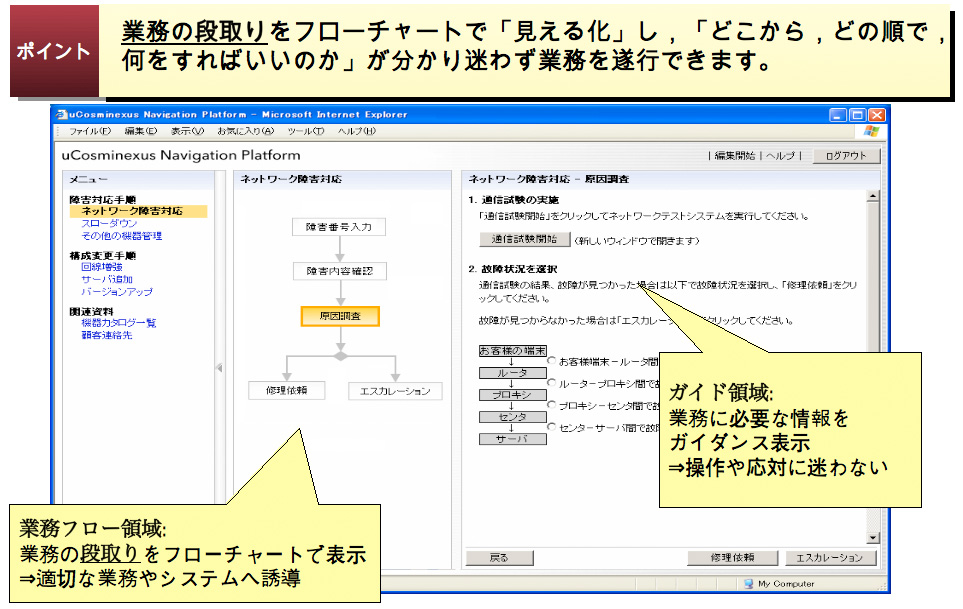Click the 障害内容確認 flowchart node

[340, 271]
